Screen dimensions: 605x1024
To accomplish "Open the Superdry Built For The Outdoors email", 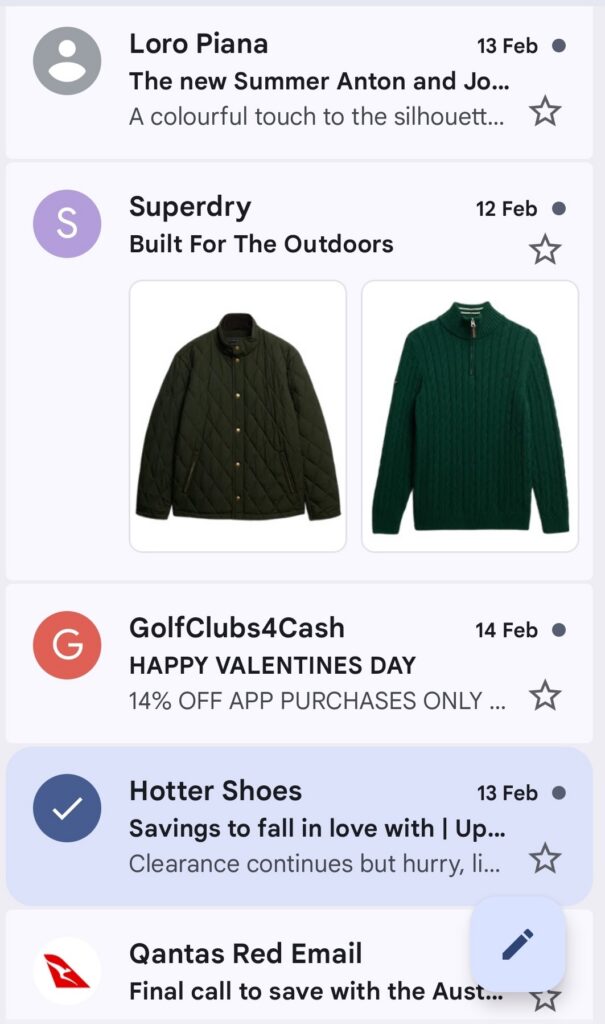I will coord(262,244).
